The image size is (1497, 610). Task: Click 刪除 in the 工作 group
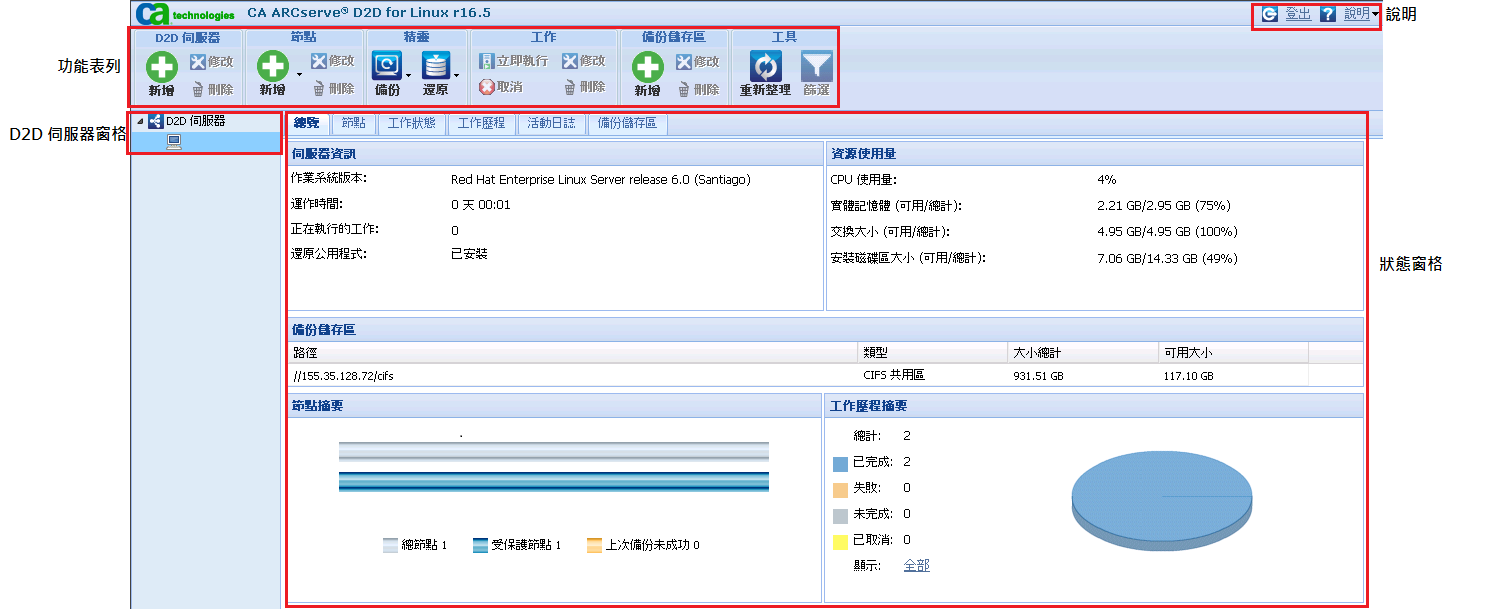coord(584,87)
